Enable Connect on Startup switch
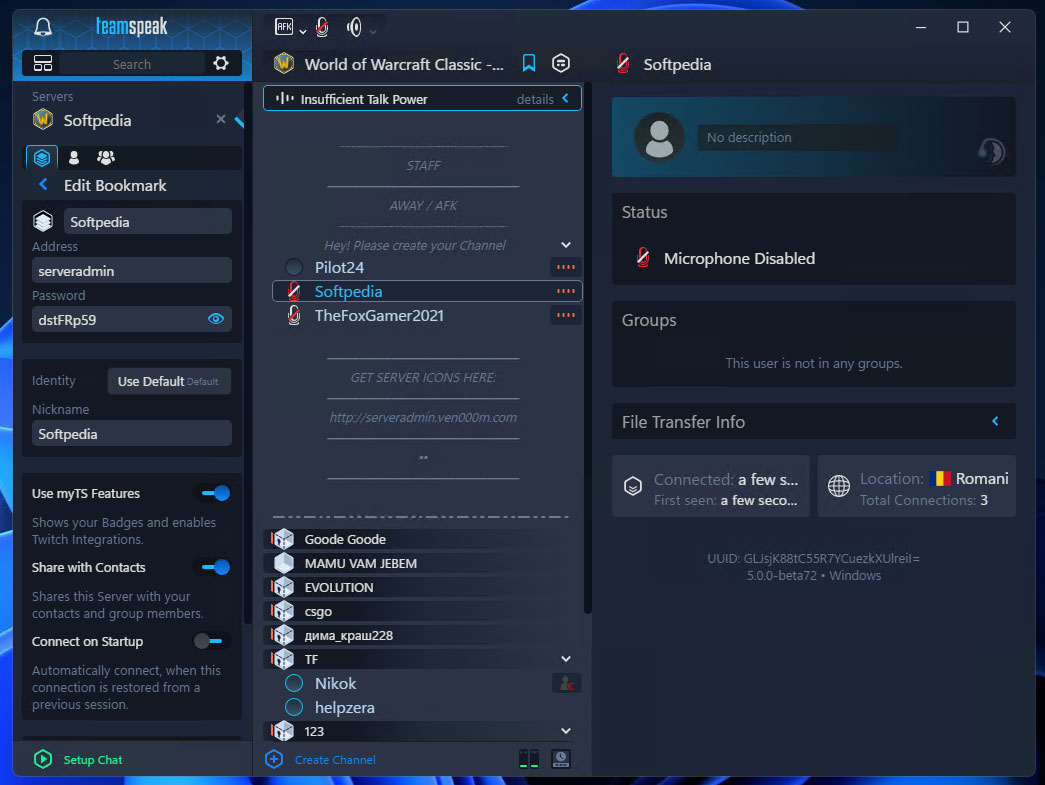Screen dimensions: 1045x785 tap(209, 641)
